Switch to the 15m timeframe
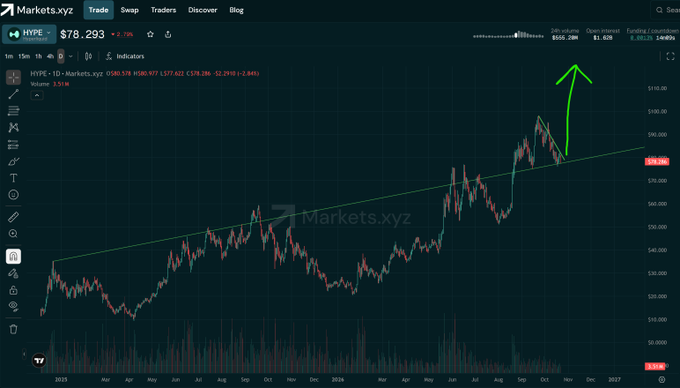680x388 pixels. coord(24,56)
